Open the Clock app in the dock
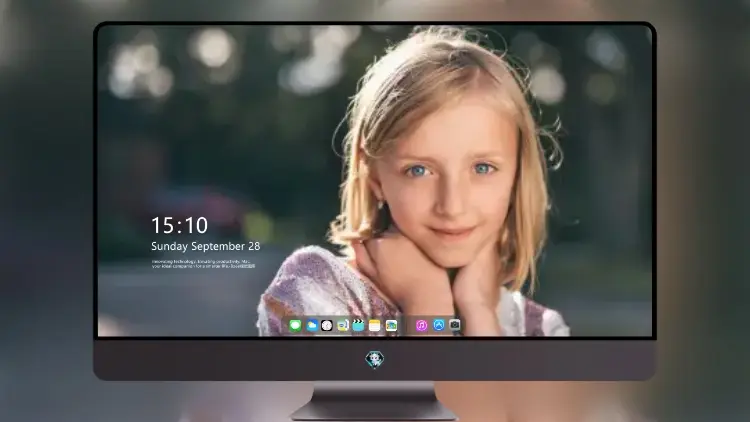Screen dimensions: 750x422 pyautogui.click(x=327, y=325)
